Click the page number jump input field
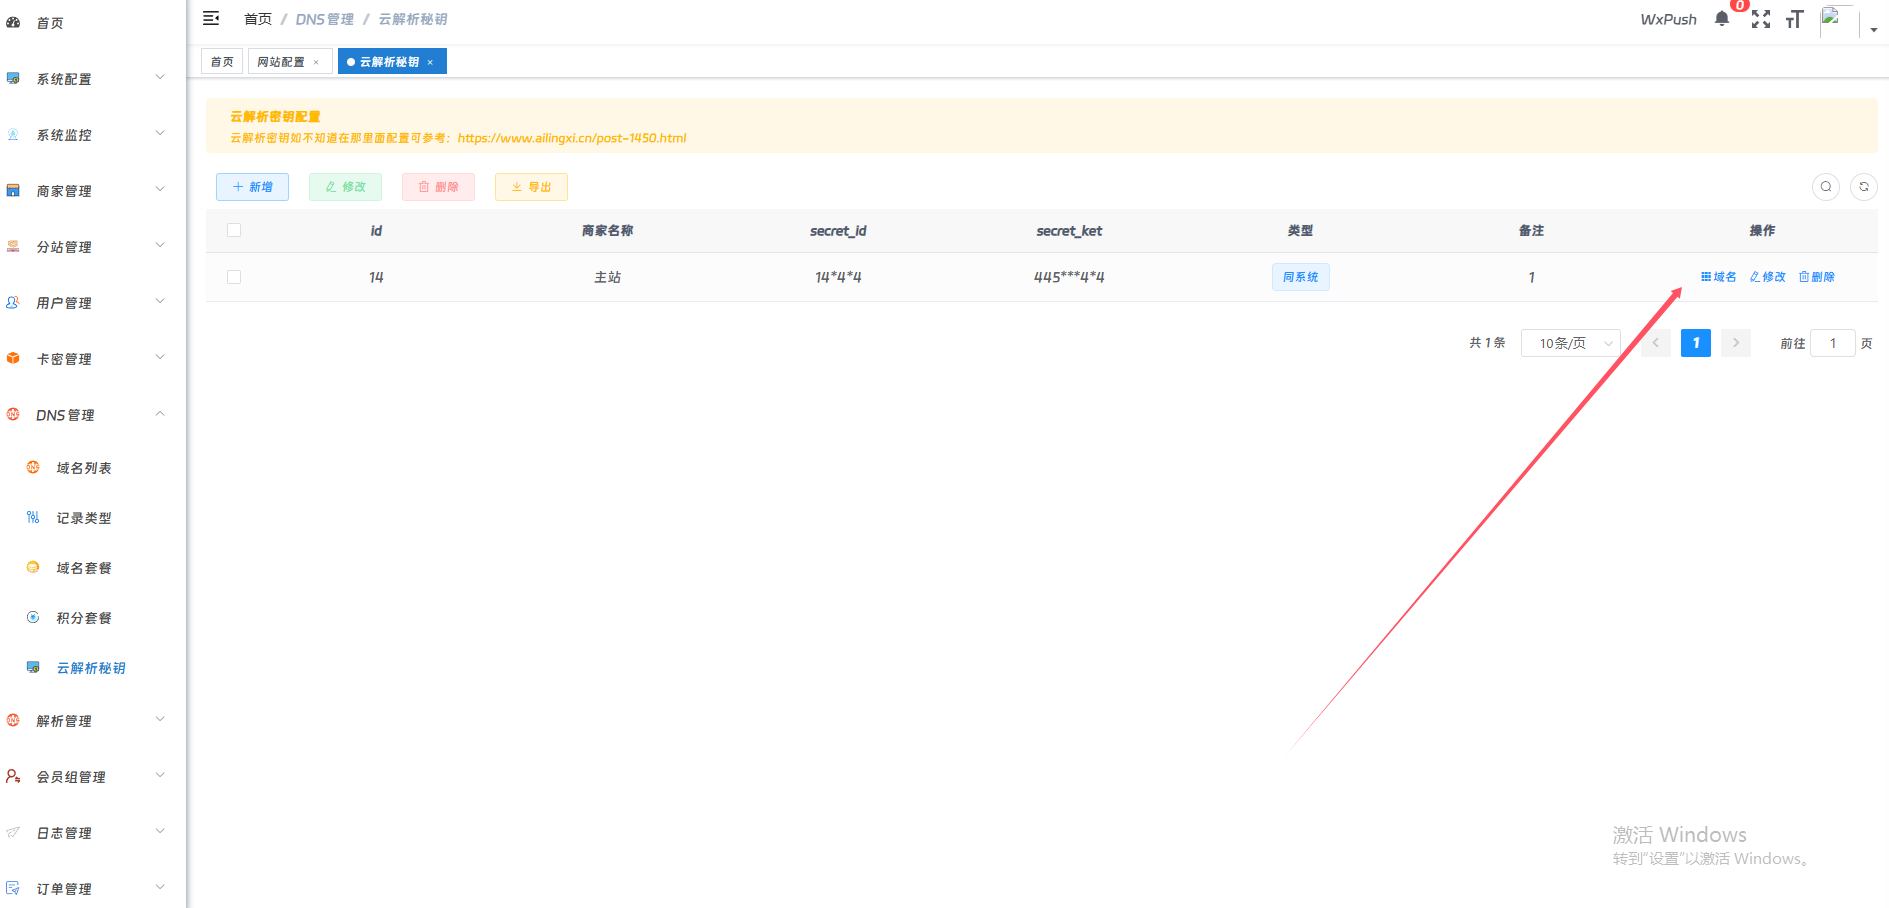Image resolution: width=1889 pixels, height=908 pixels. click(x=1832, y=343)
